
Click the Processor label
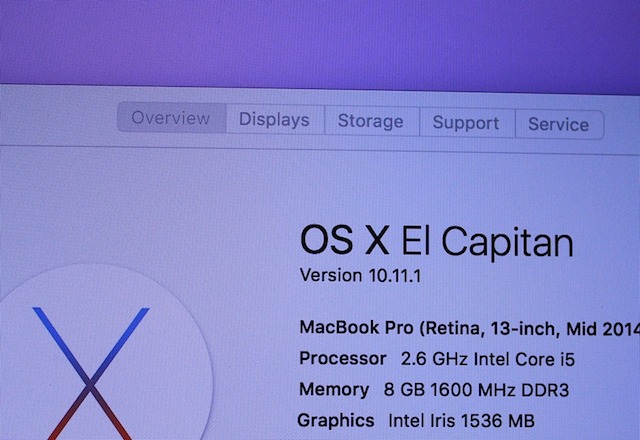[342, 358]
